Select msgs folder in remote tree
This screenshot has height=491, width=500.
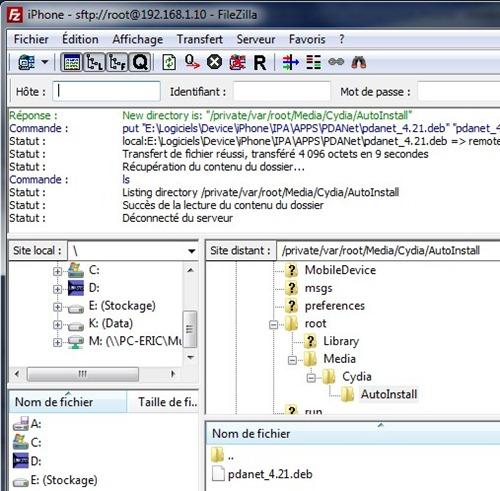click(318, 288)
